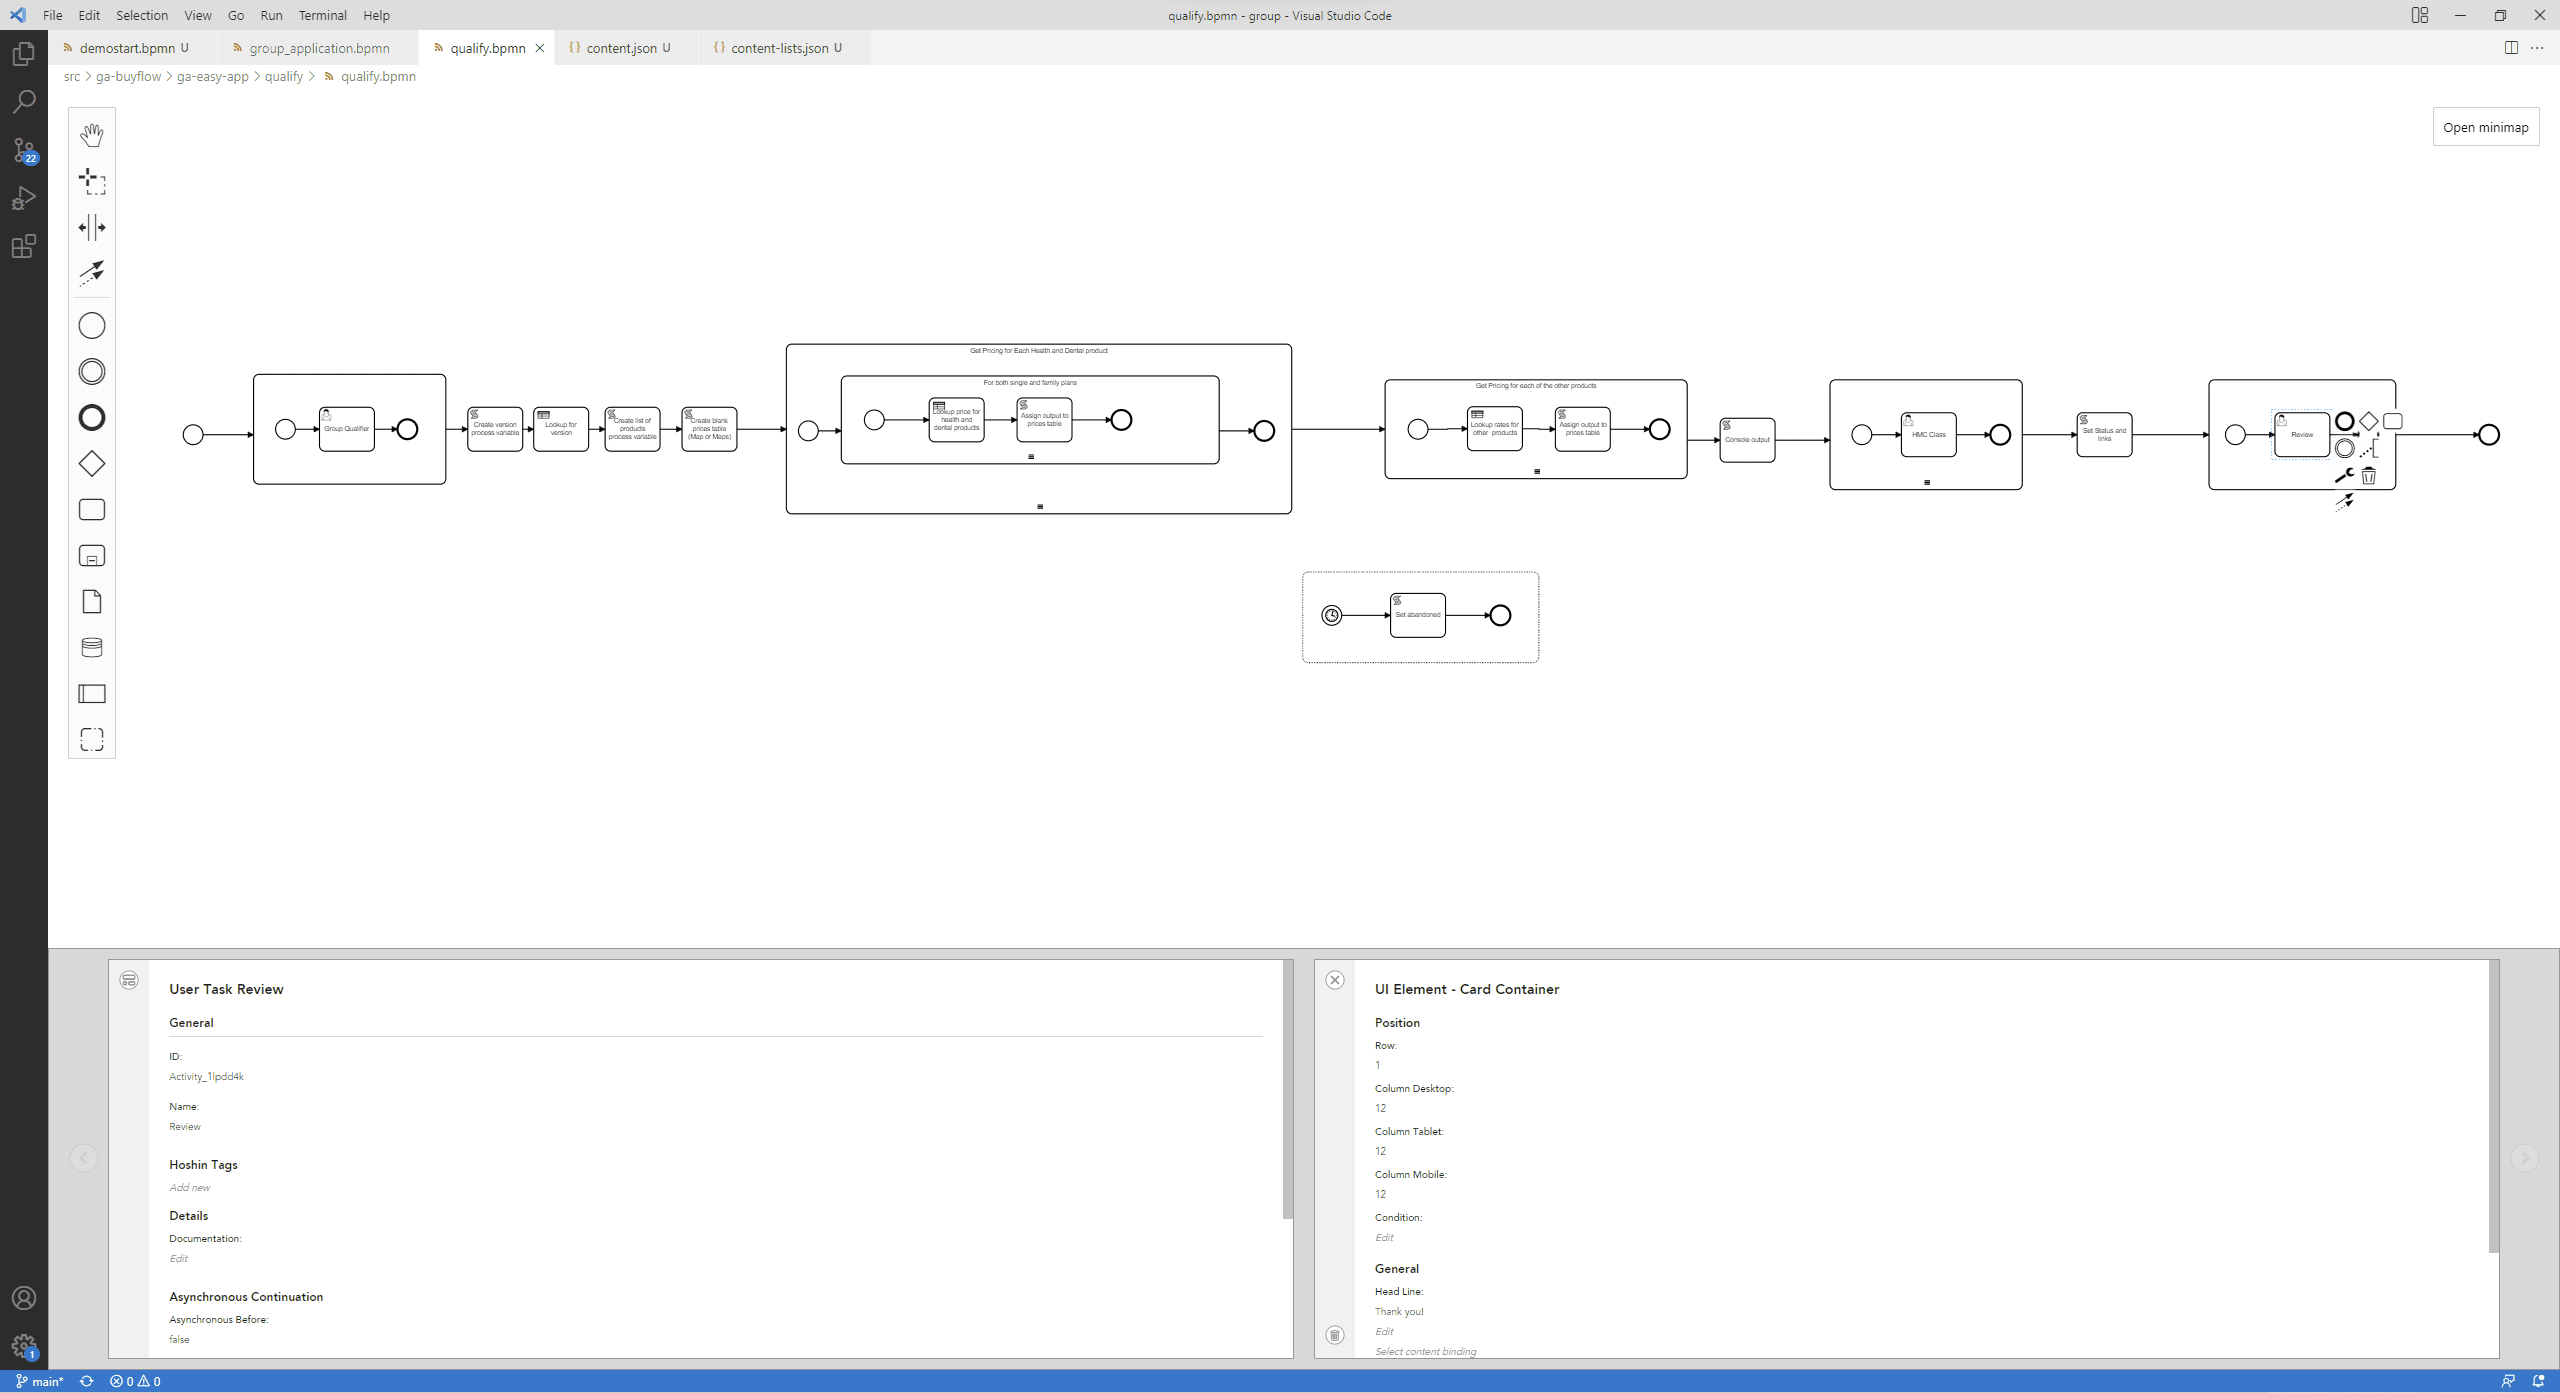
Task: Click the main* branch in the status bar
Action: click(40, 1381)
